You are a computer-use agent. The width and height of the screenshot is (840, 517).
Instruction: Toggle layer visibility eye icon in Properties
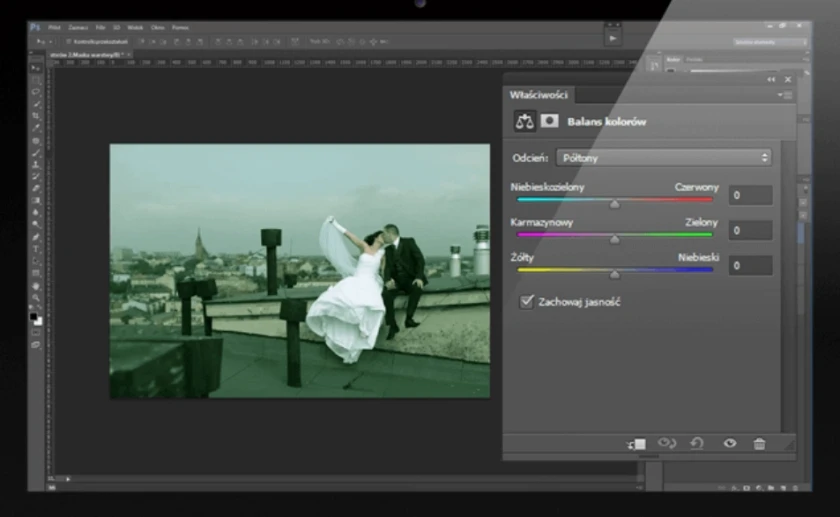(729, 443)
